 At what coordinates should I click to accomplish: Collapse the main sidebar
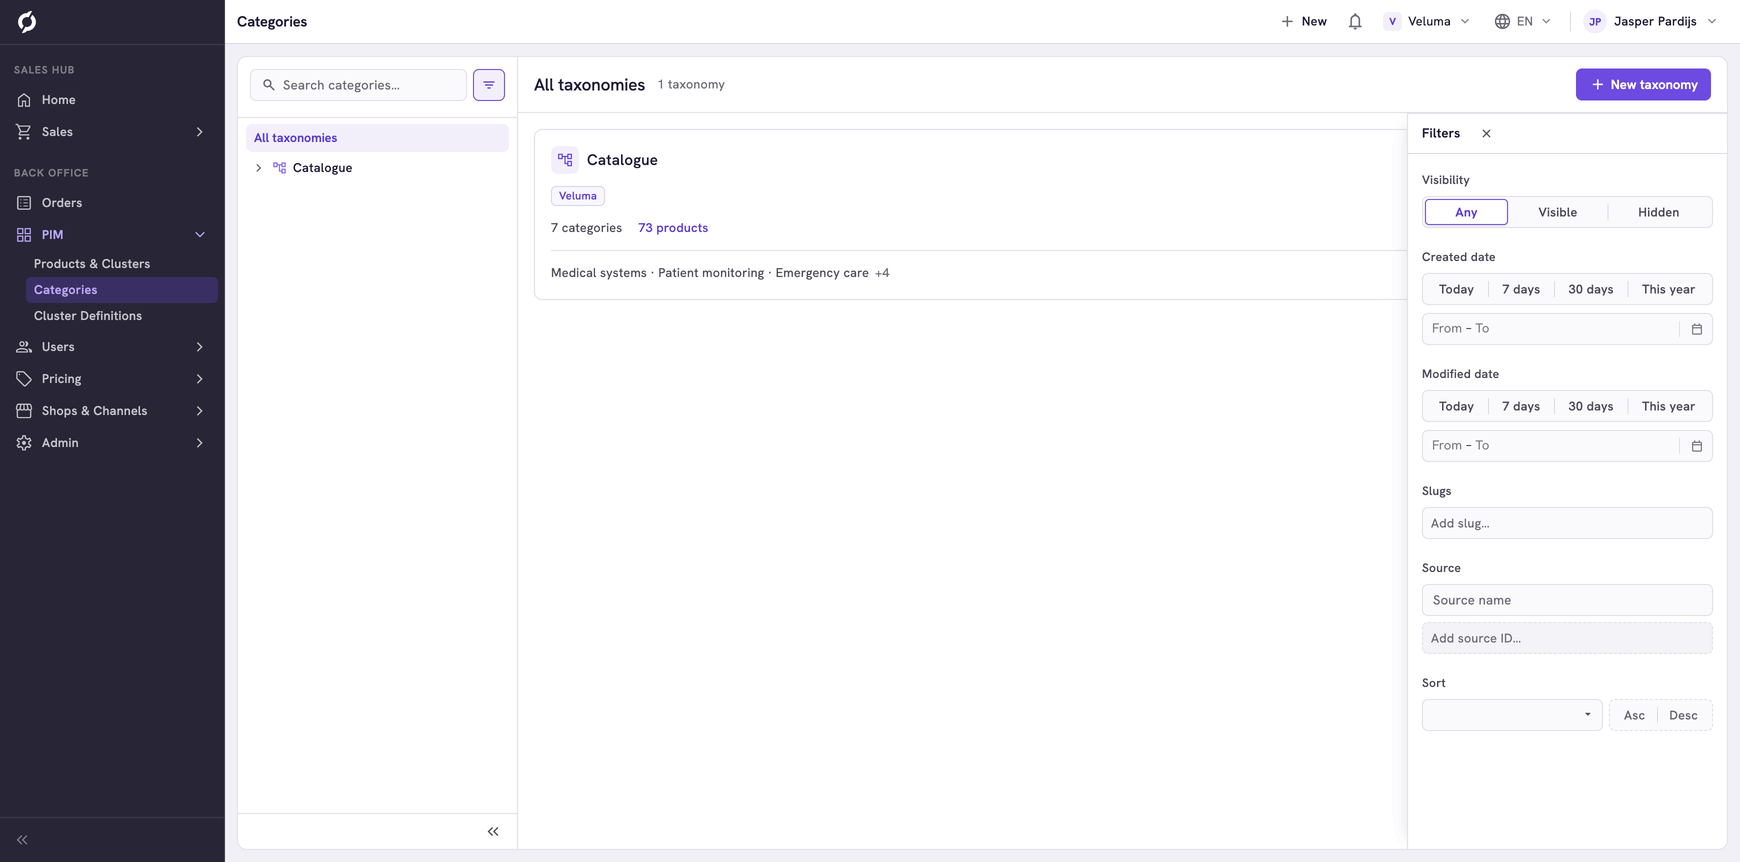tap(22, 840)
